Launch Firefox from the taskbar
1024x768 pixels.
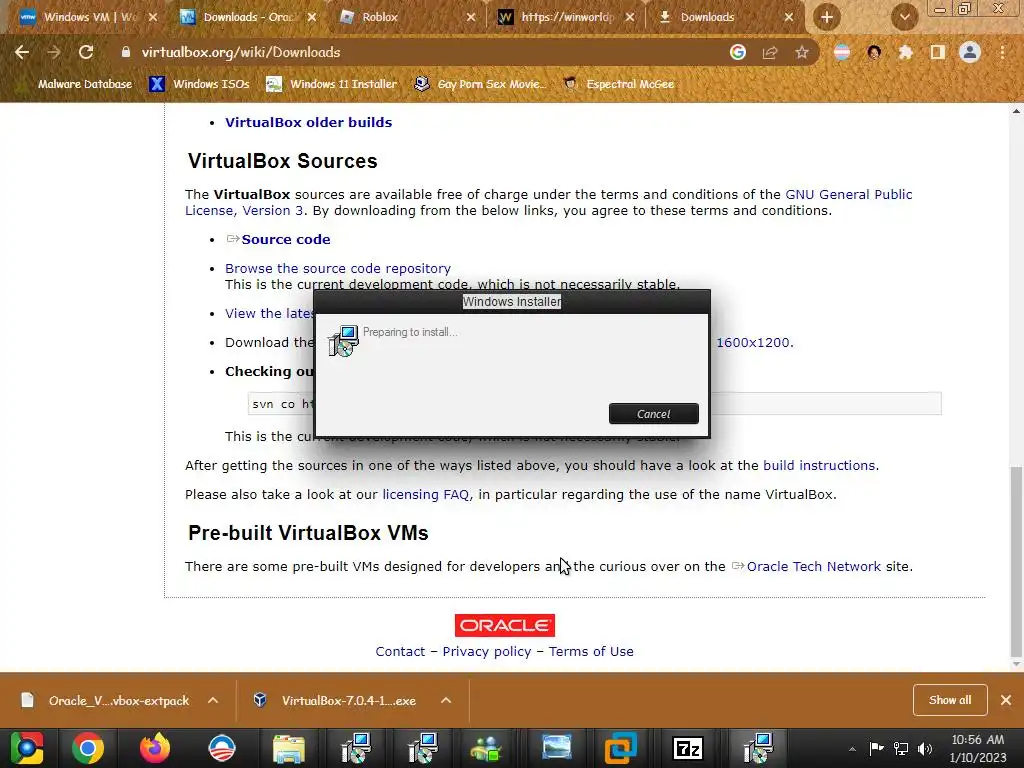coord(155,748)
